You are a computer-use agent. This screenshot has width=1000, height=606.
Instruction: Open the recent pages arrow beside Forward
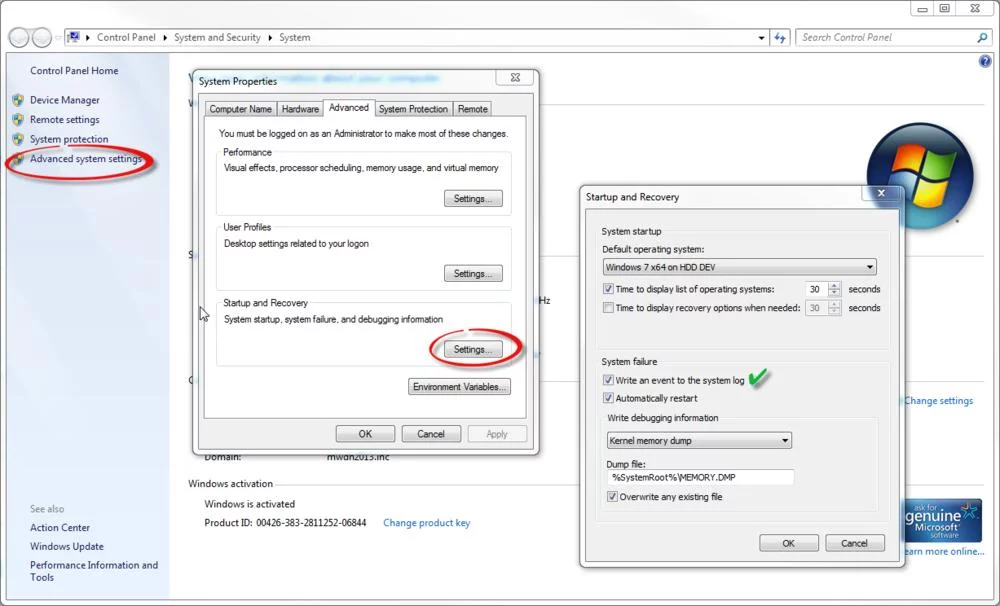pos(57,38)
